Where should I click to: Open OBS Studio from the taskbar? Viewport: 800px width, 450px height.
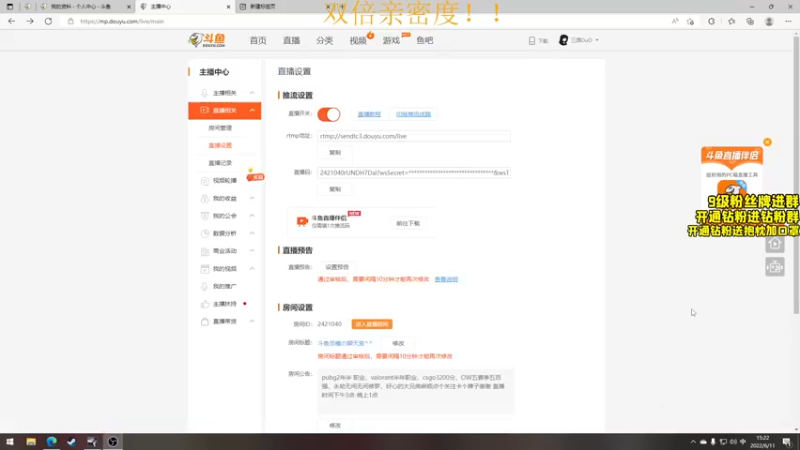point(113,442)
